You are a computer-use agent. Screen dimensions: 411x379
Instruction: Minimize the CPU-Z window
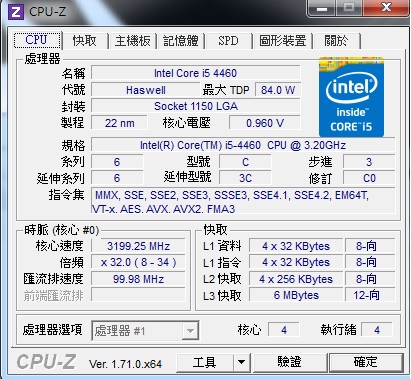tap(322, 8)
